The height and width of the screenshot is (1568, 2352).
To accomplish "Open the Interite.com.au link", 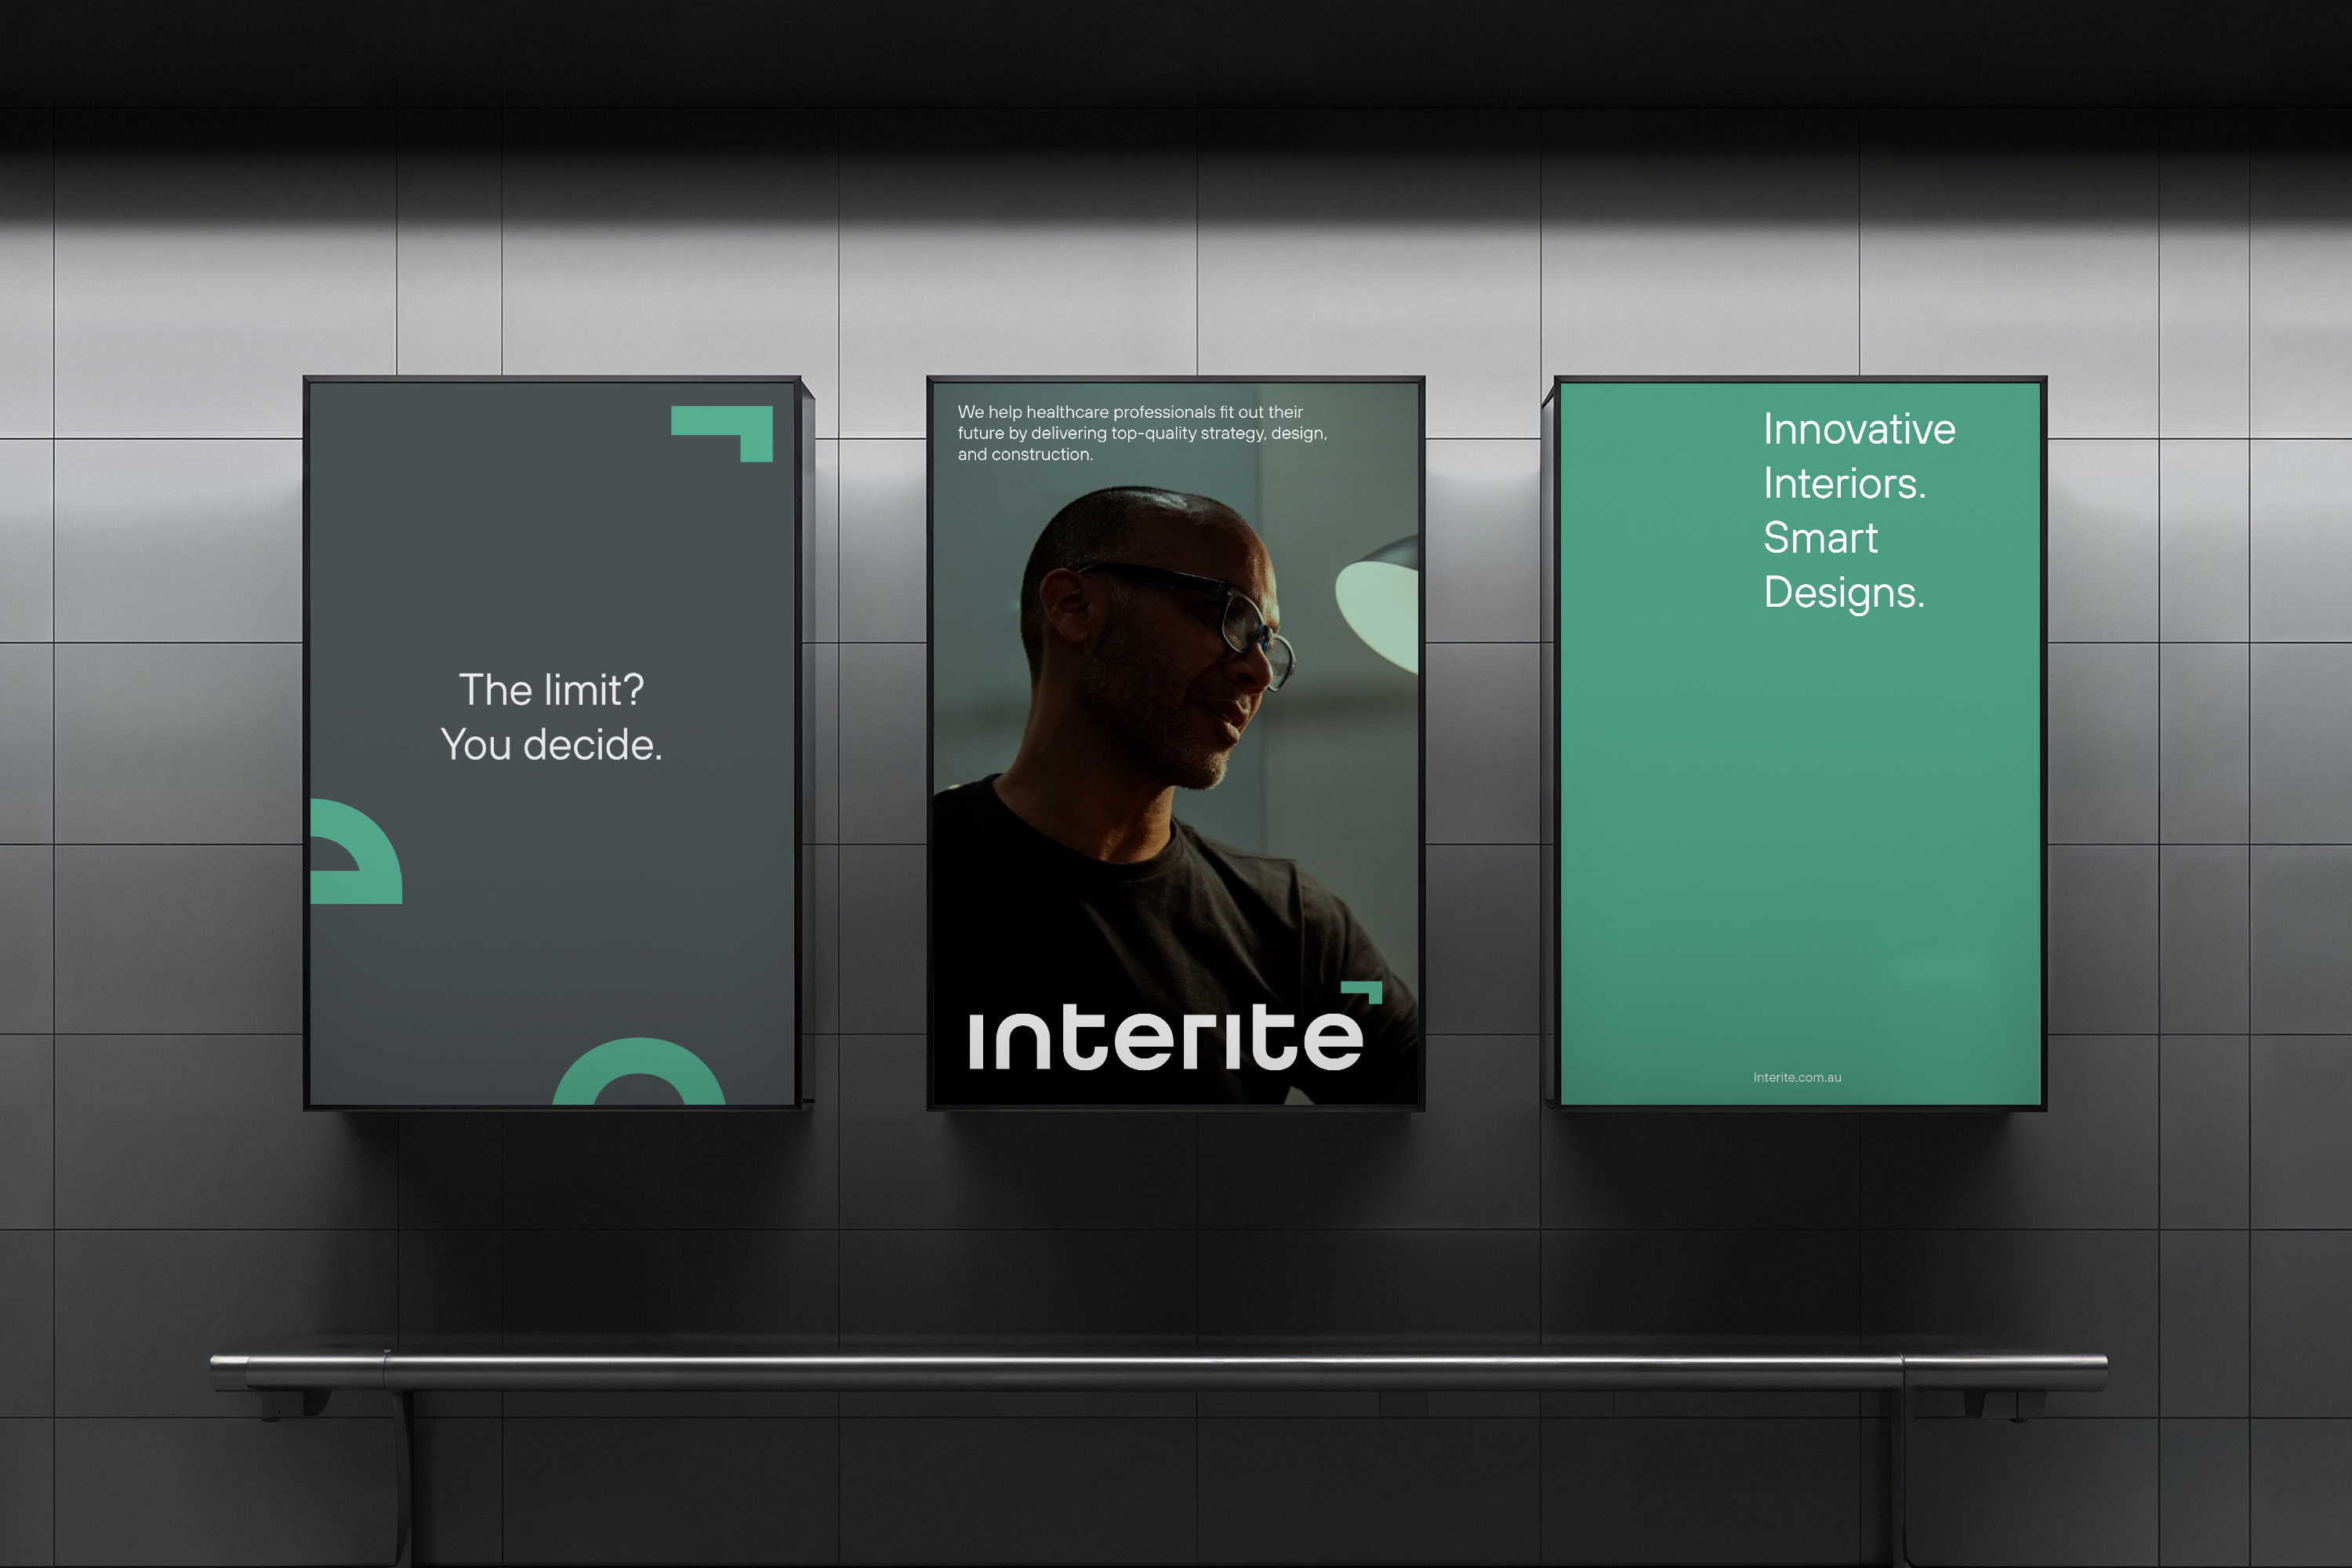I will click(x=1796, y=1077).
